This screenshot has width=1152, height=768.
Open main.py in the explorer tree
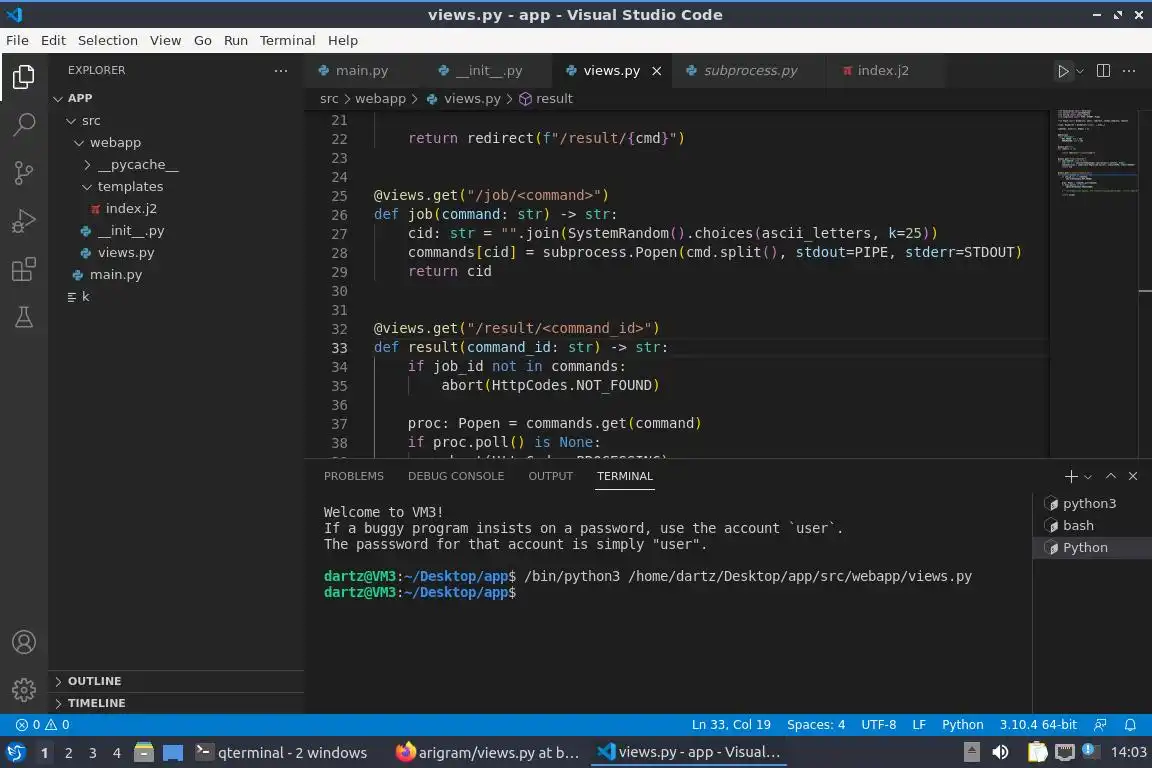point(115,275)
